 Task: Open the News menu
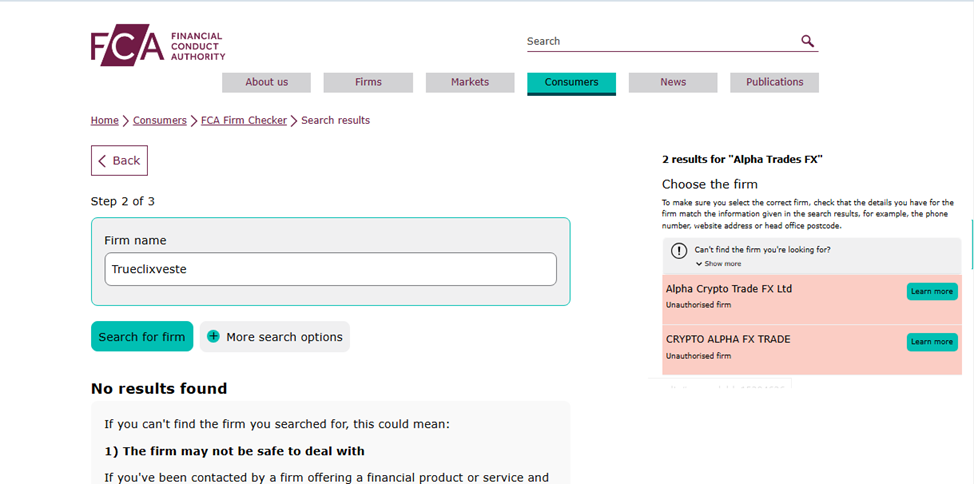tap(673, 83)
